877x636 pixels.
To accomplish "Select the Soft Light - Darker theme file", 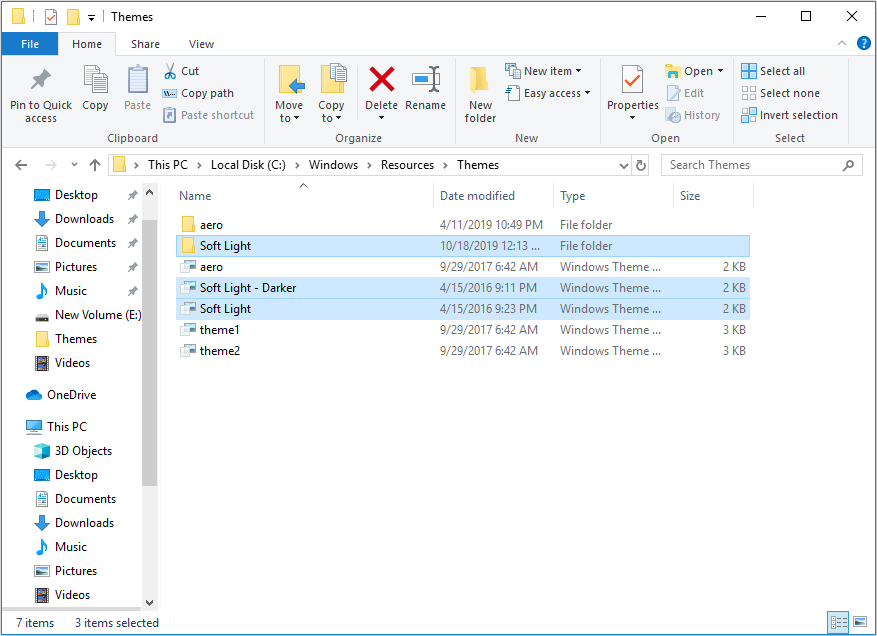I will (x=463, y=288).
